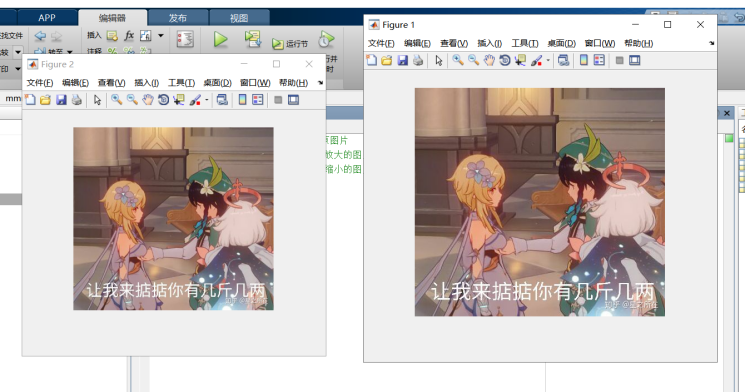Viewport: 745px width, 392px height.
Task: Open 窗口(W) menu in Figure 2
Action: 255,83
